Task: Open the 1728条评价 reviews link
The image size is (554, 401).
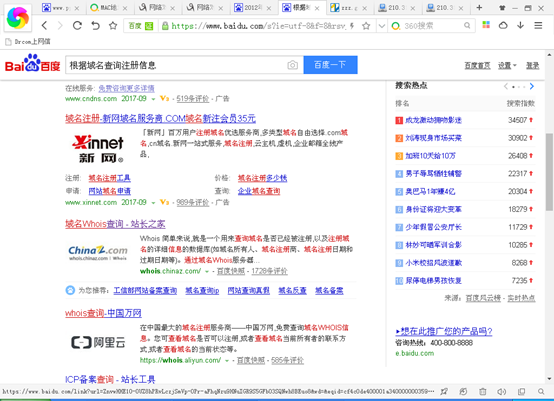Action: click(x=269, y=271)
